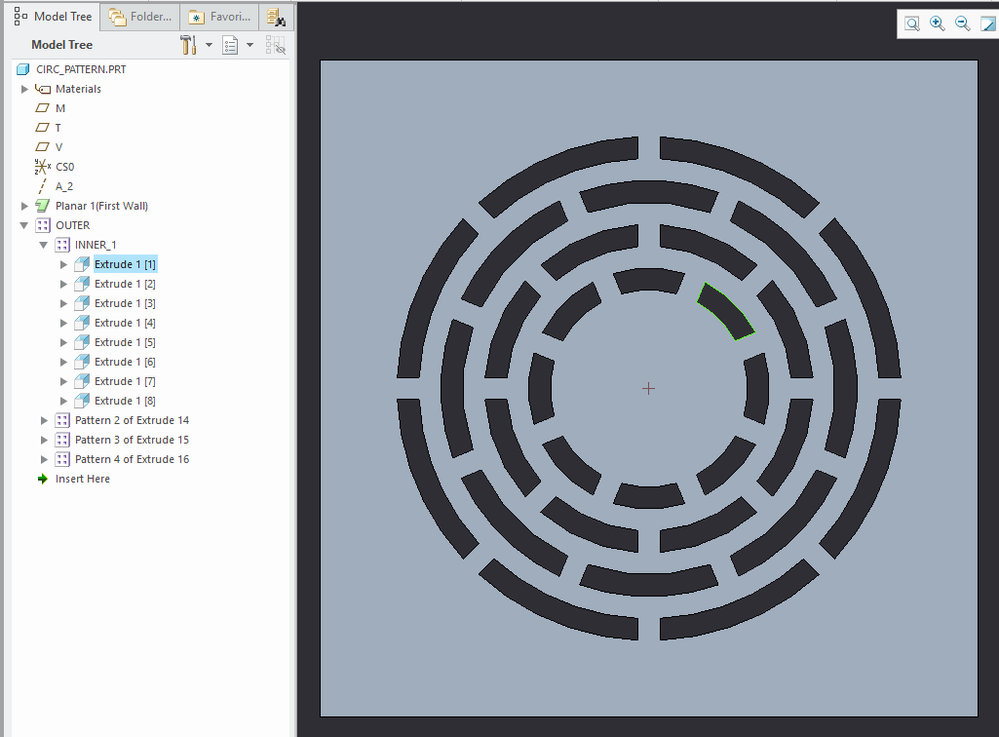
Task: Collapse the INNER_1 pattern node
Action: pyautogui.click(x=44, y=244)
